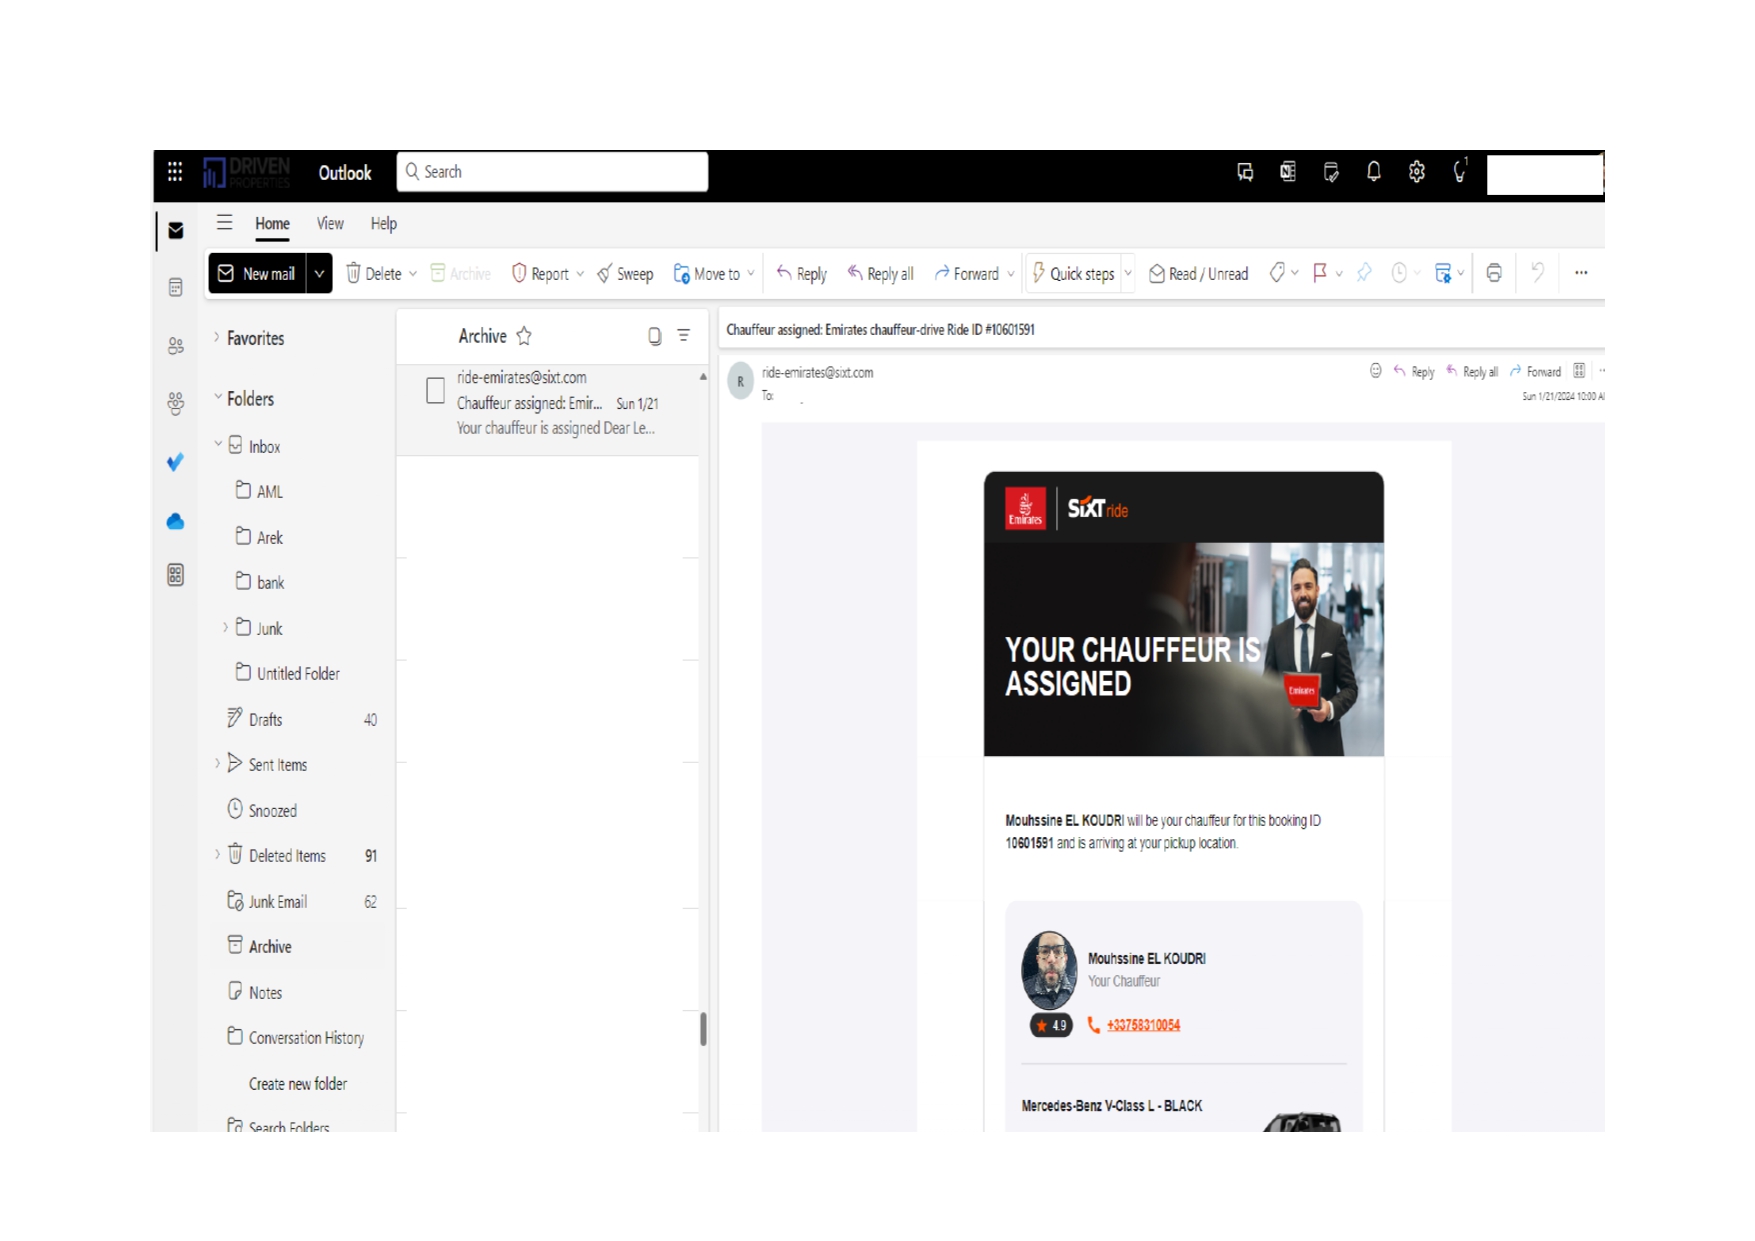Add Archive folder to favorites star
The height and width of the screenshot is (1241, 1755).
[x=524, y=336]
